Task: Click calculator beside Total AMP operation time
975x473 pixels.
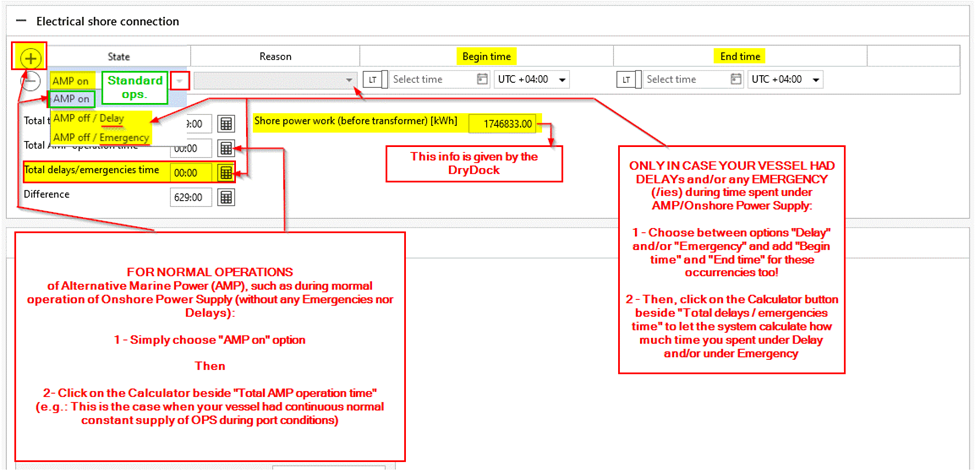Action: coord(226,149)
